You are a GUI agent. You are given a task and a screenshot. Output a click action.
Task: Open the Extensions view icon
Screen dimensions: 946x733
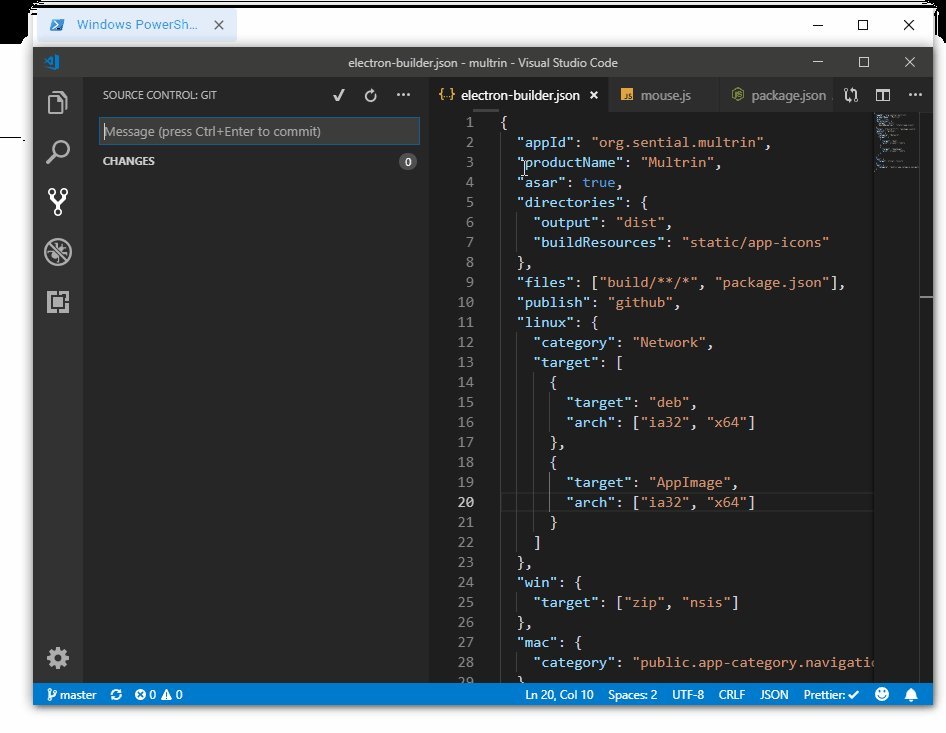tap(58, 303)
